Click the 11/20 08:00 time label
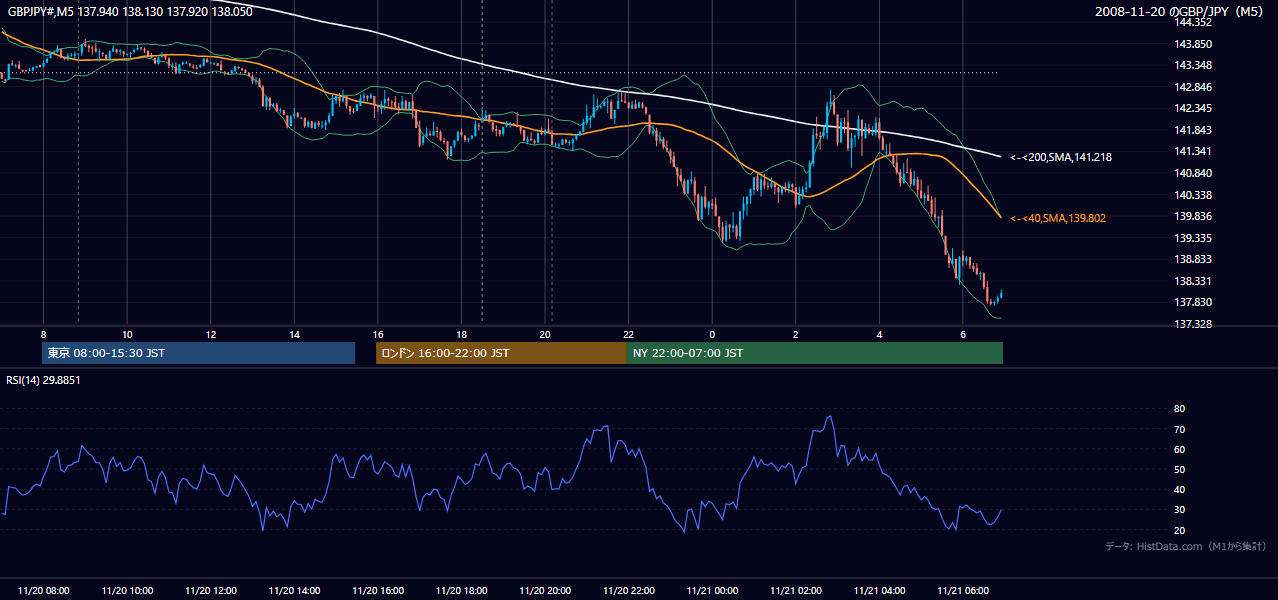Screen dimensions: 1278x600 point(43,591)
